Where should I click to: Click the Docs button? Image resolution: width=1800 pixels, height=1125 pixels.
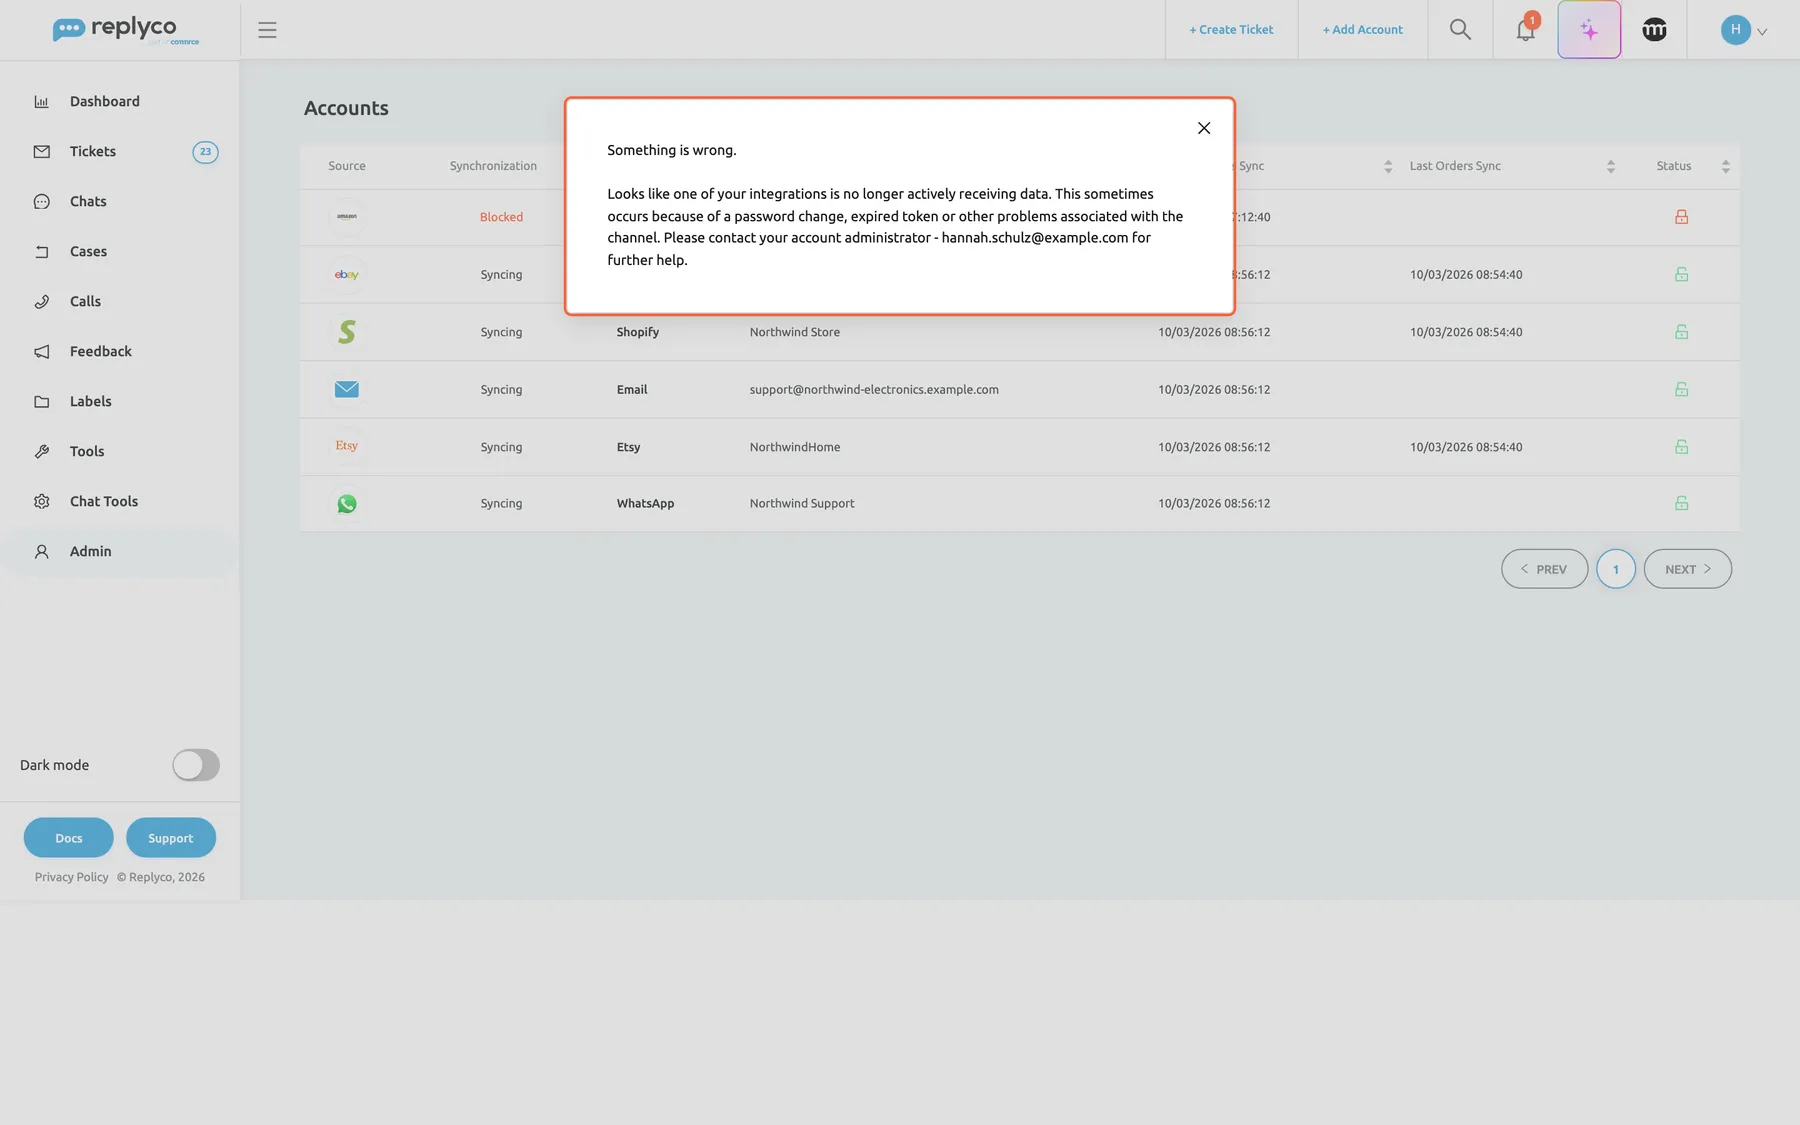(x=69, y=838)
